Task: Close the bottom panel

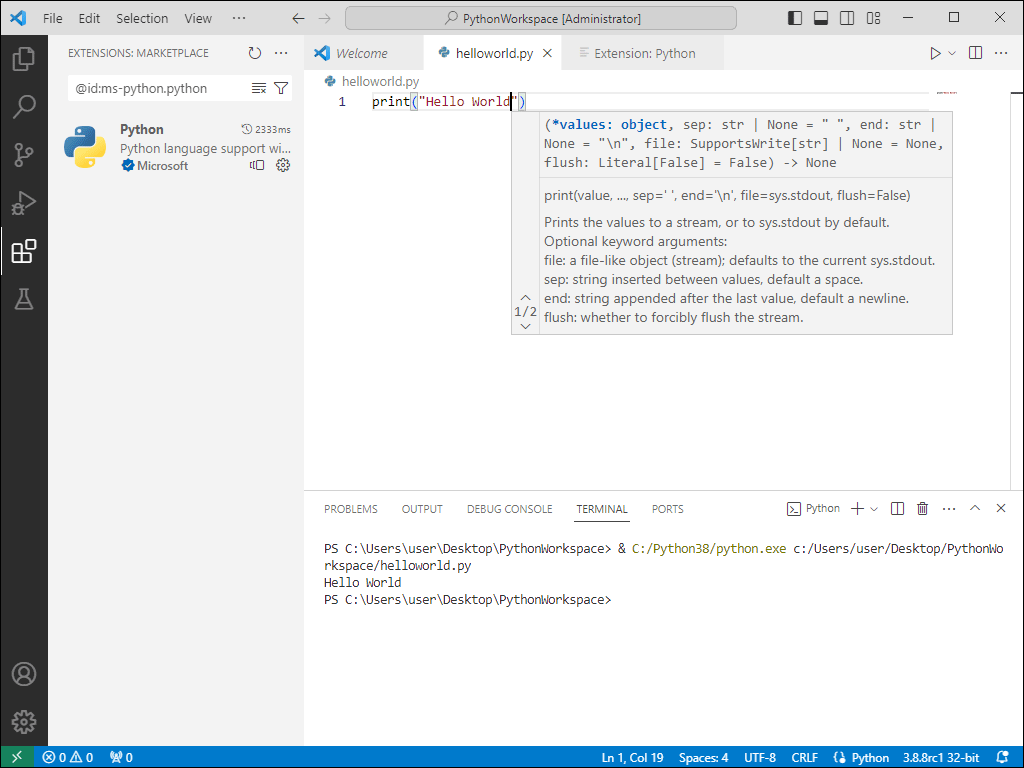Action: (1000, 508)
